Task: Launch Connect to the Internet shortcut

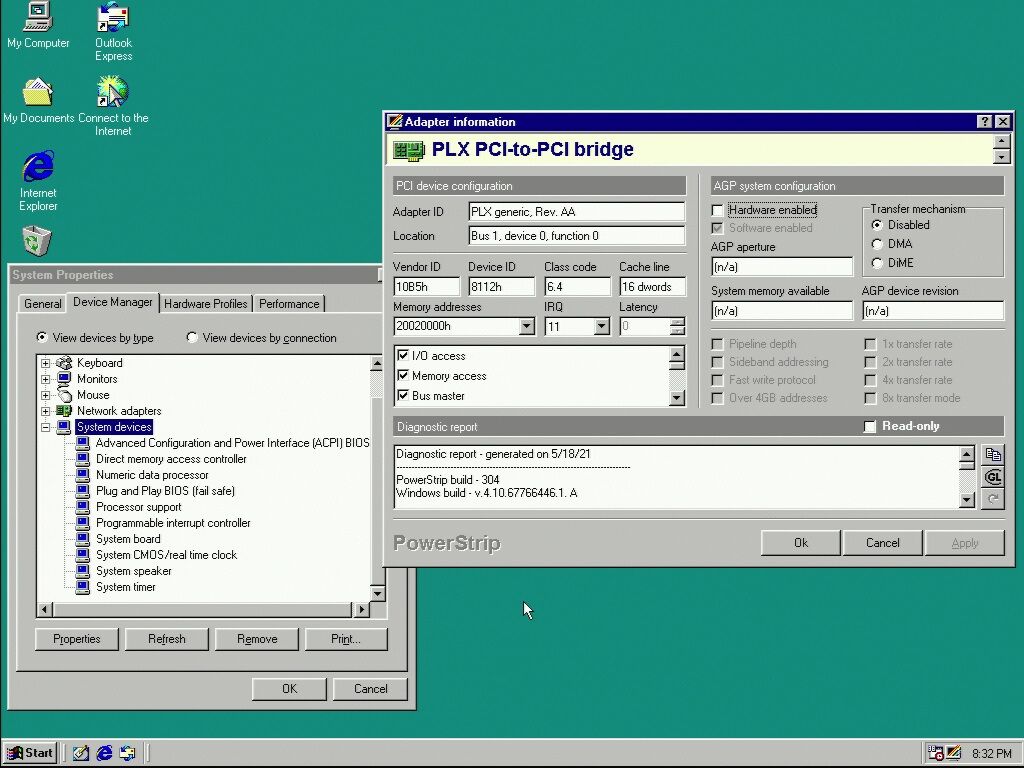Action: 113,106
